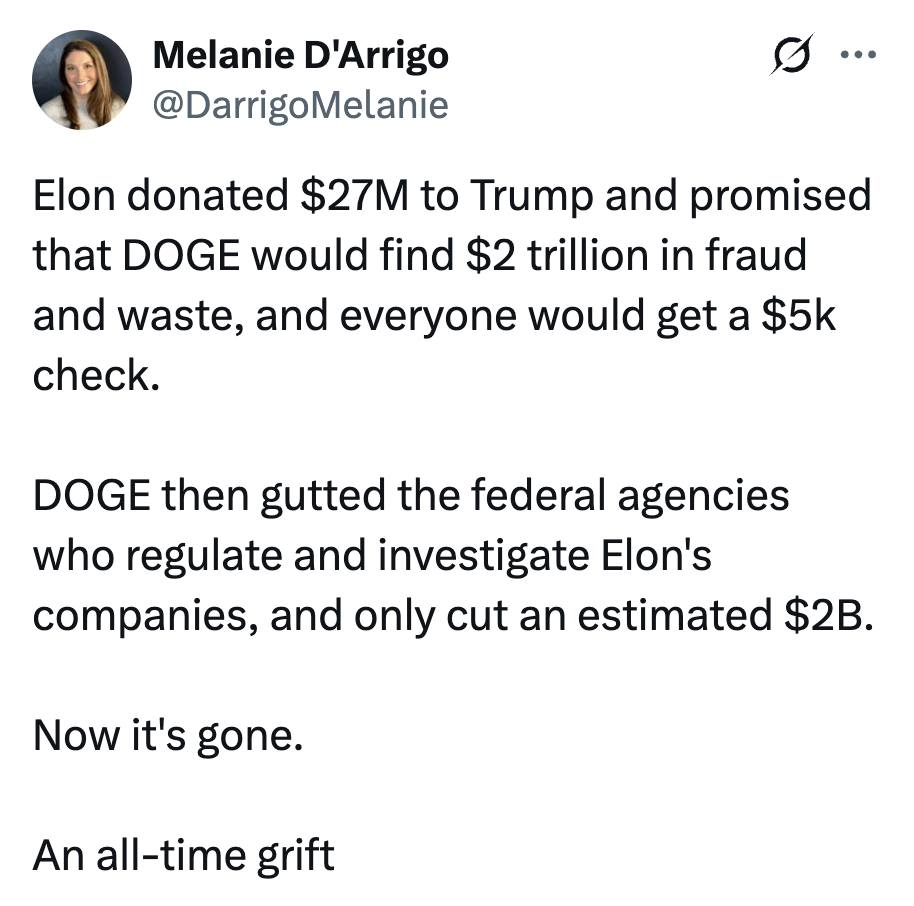Open Melanie D'Arrigo's profile picture
The image size is (914, 906).
(x=82, y=79)
